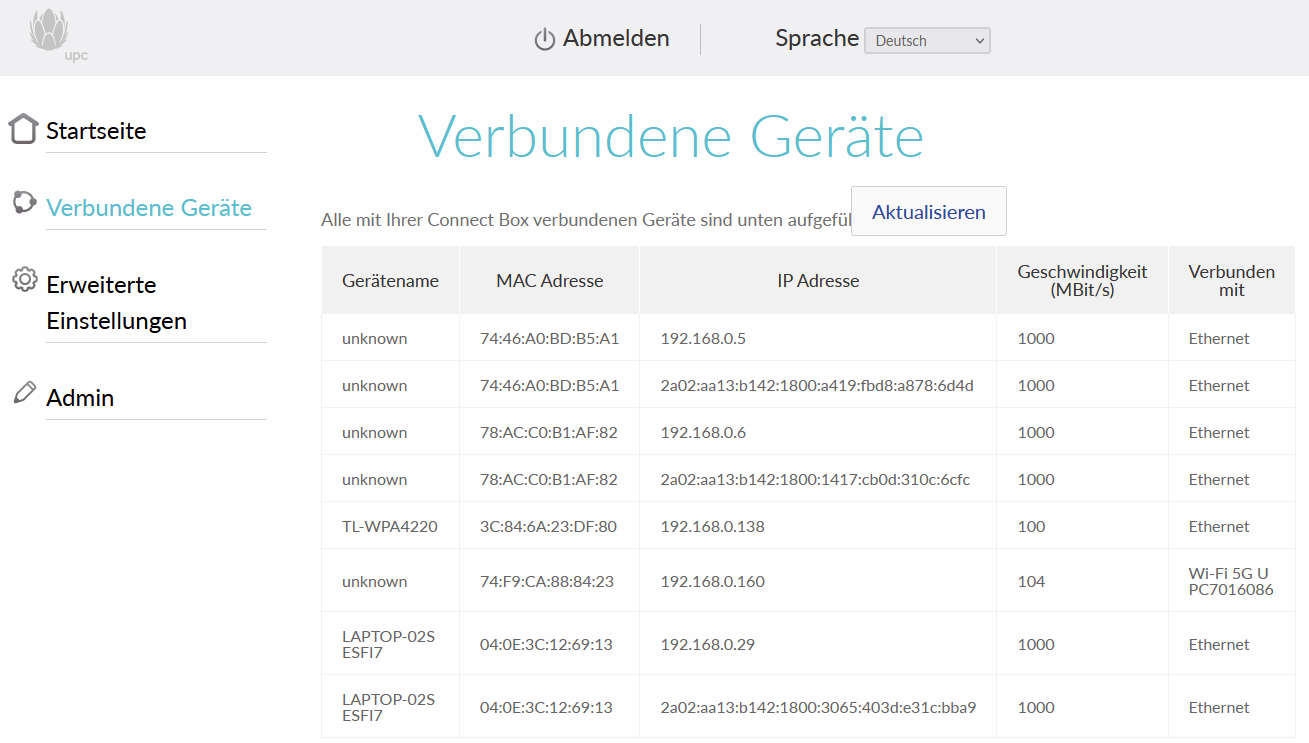Click the house icon for Startseite
1309x743 pixels.
(x=23, y=129)
